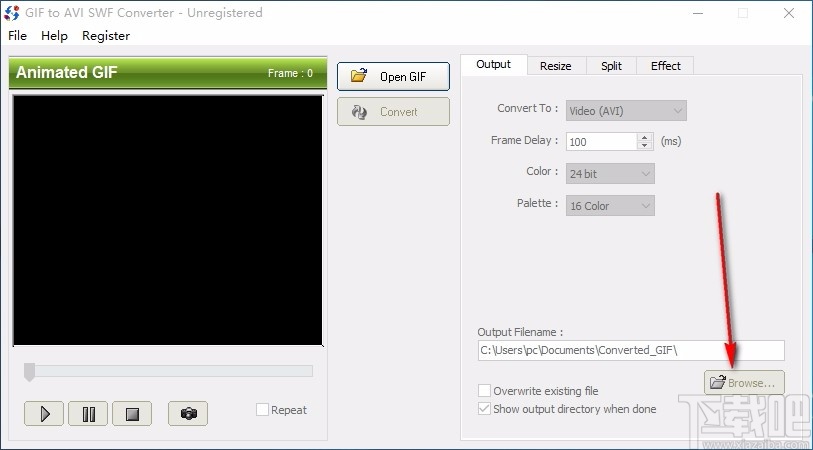Click the Convert button
813x450 pixels.
394,111
